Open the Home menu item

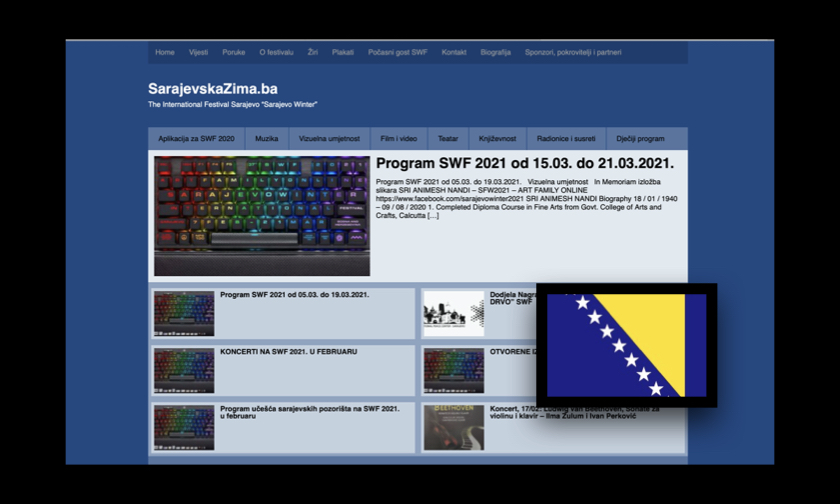(x=165, y=52)
